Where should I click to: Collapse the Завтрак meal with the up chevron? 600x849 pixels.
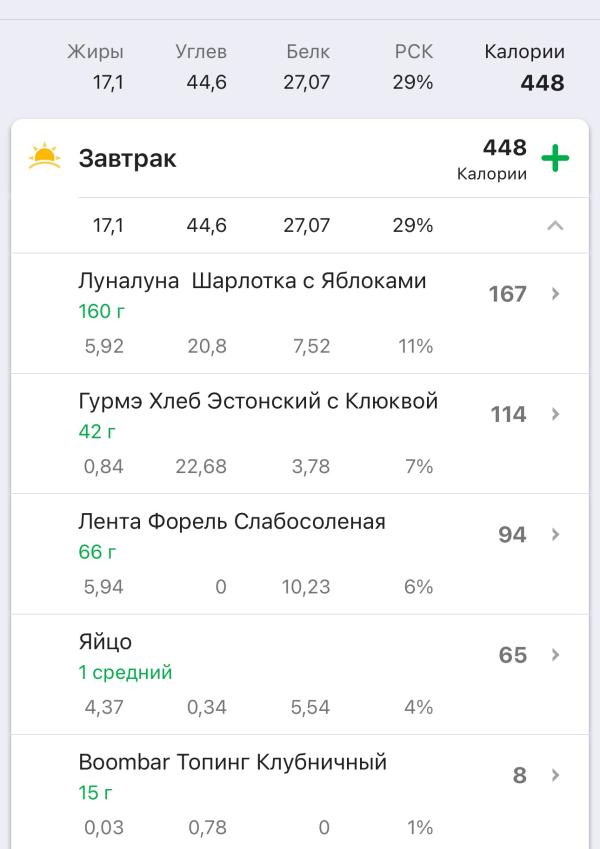[555, 225]
